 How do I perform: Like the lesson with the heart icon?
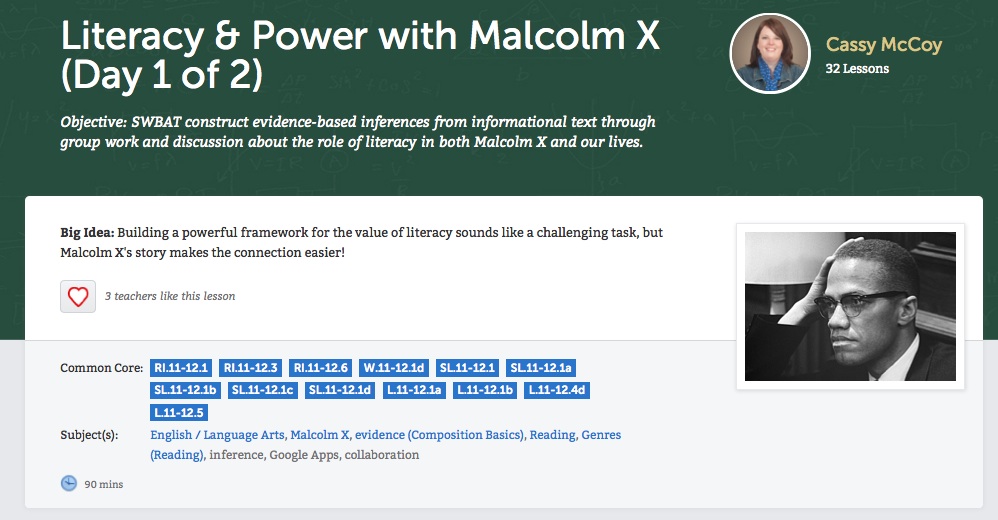point(78,297)
